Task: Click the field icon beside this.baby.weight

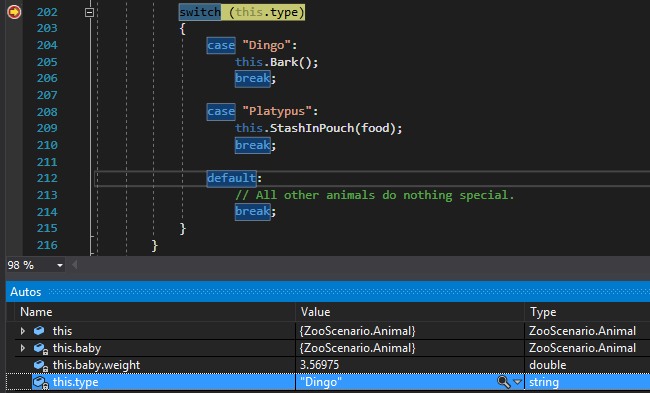Action: 40,365
